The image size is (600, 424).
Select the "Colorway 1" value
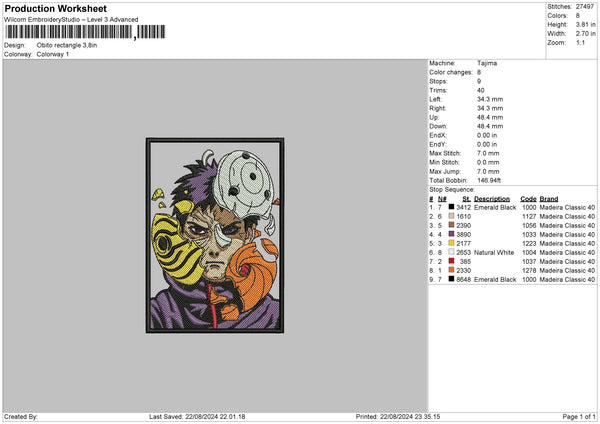[x=53, y=54]
